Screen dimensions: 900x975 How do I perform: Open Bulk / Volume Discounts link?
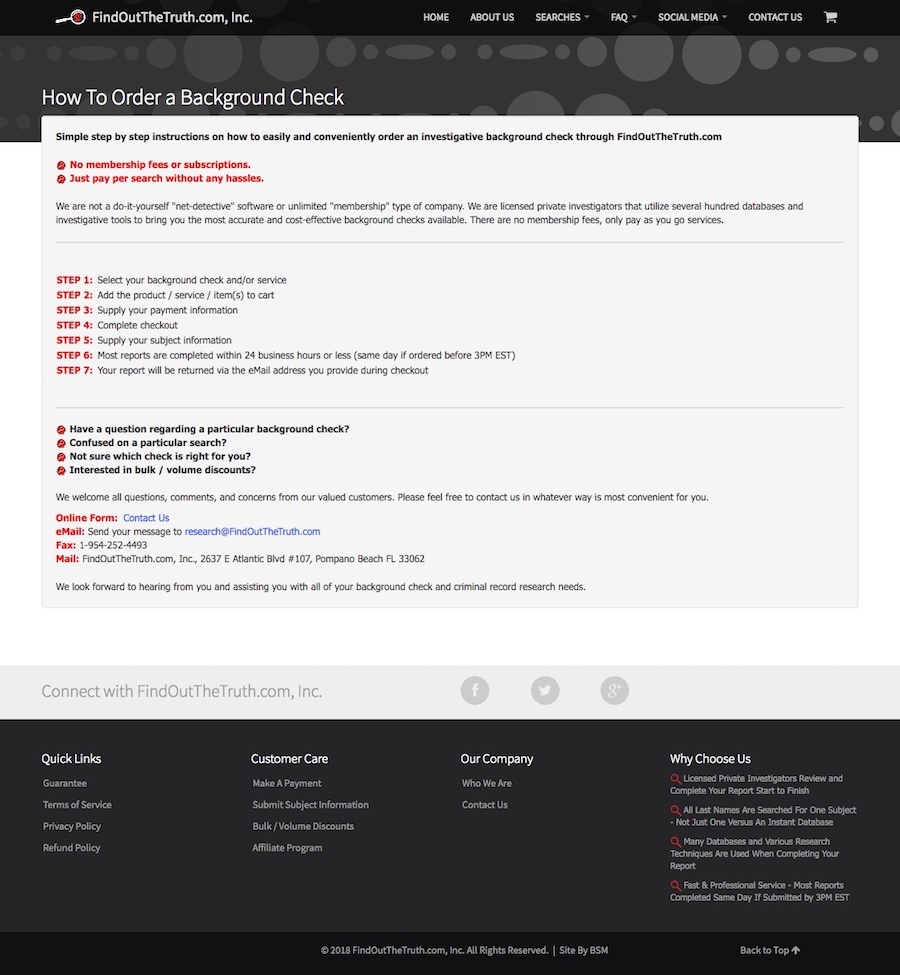303,826
